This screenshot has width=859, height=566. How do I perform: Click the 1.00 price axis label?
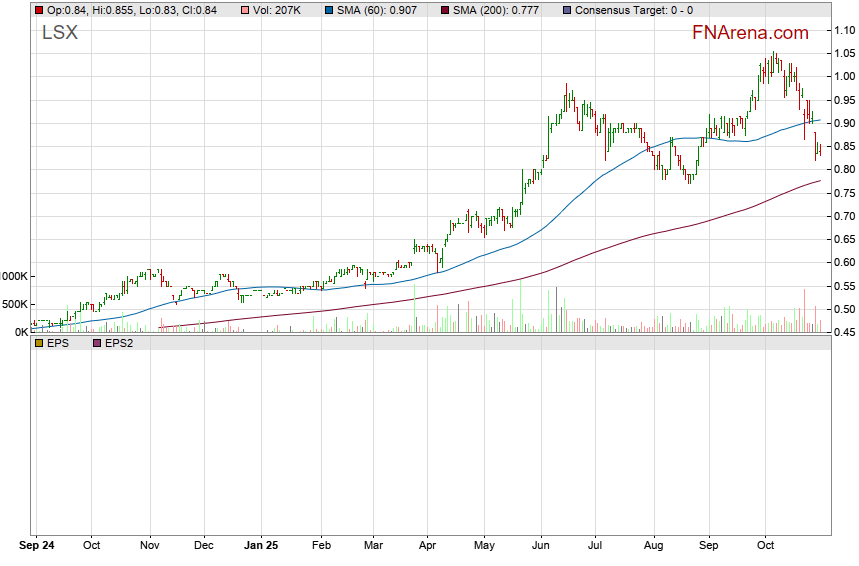[842, 77]
